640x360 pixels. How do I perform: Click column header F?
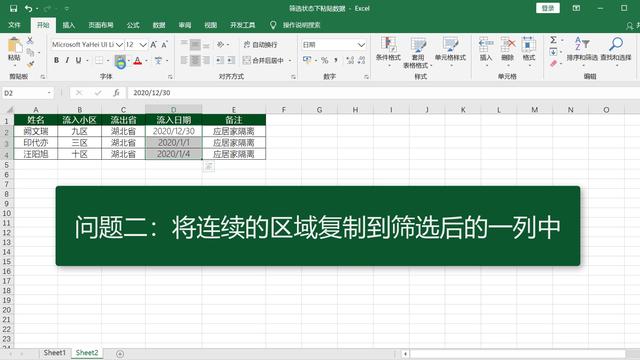point(284,109)
